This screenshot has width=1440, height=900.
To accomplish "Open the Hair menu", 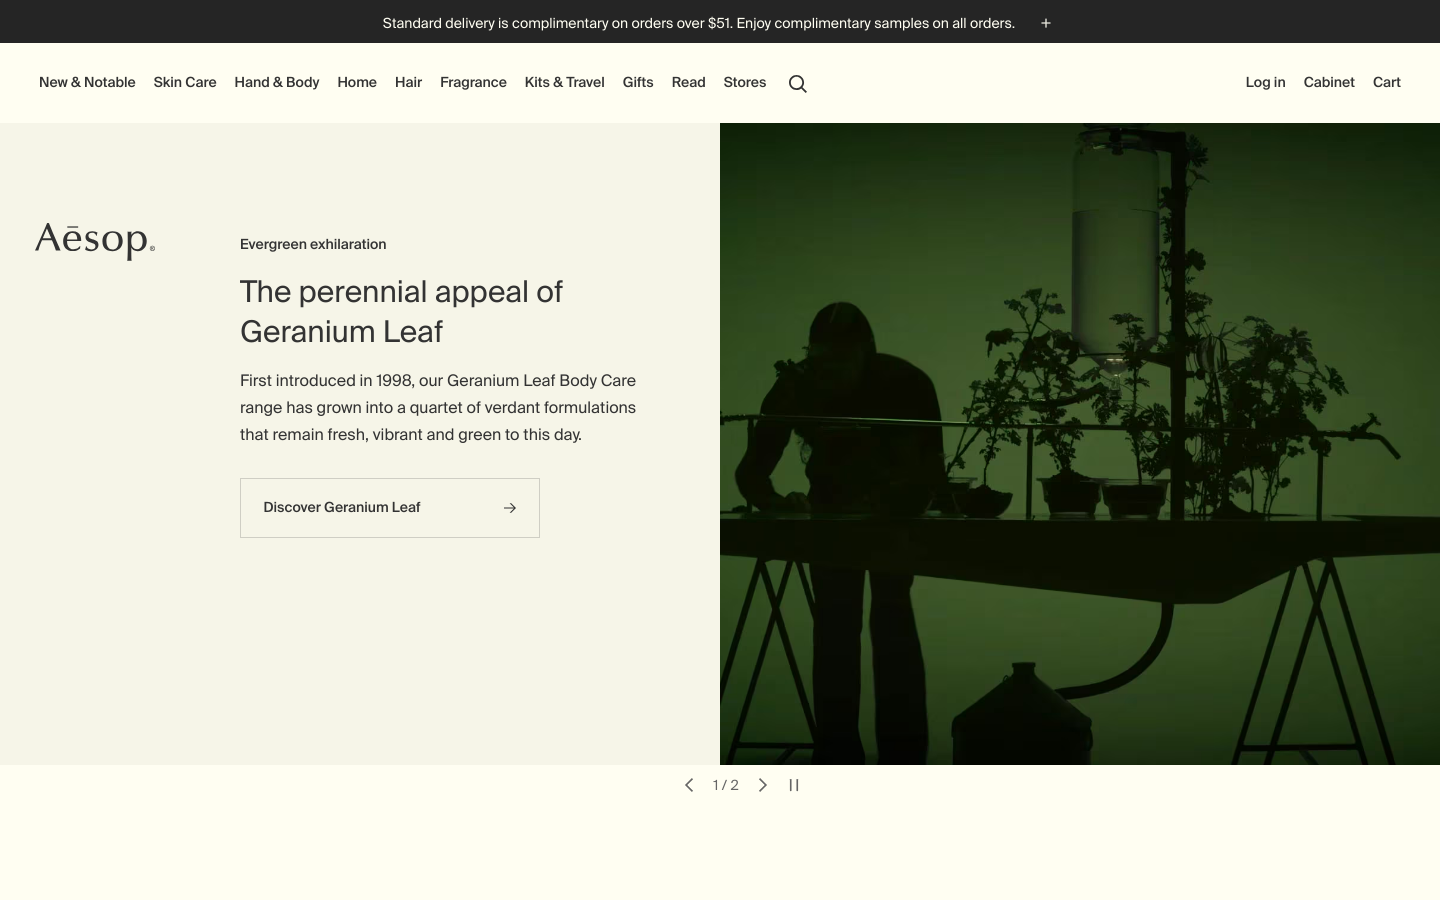I will 408,83.
